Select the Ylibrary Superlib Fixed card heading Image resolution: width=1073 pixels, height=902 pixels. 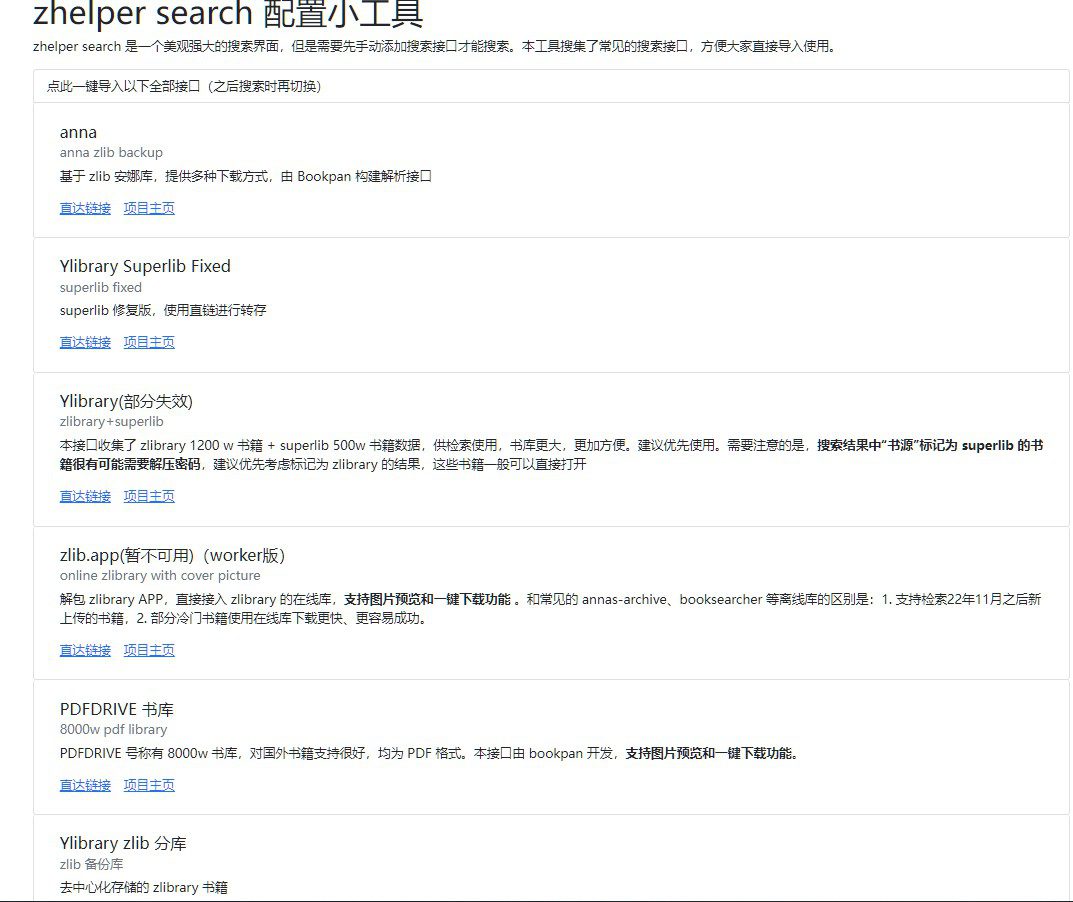pyautogui.click(x=146, y=266)
